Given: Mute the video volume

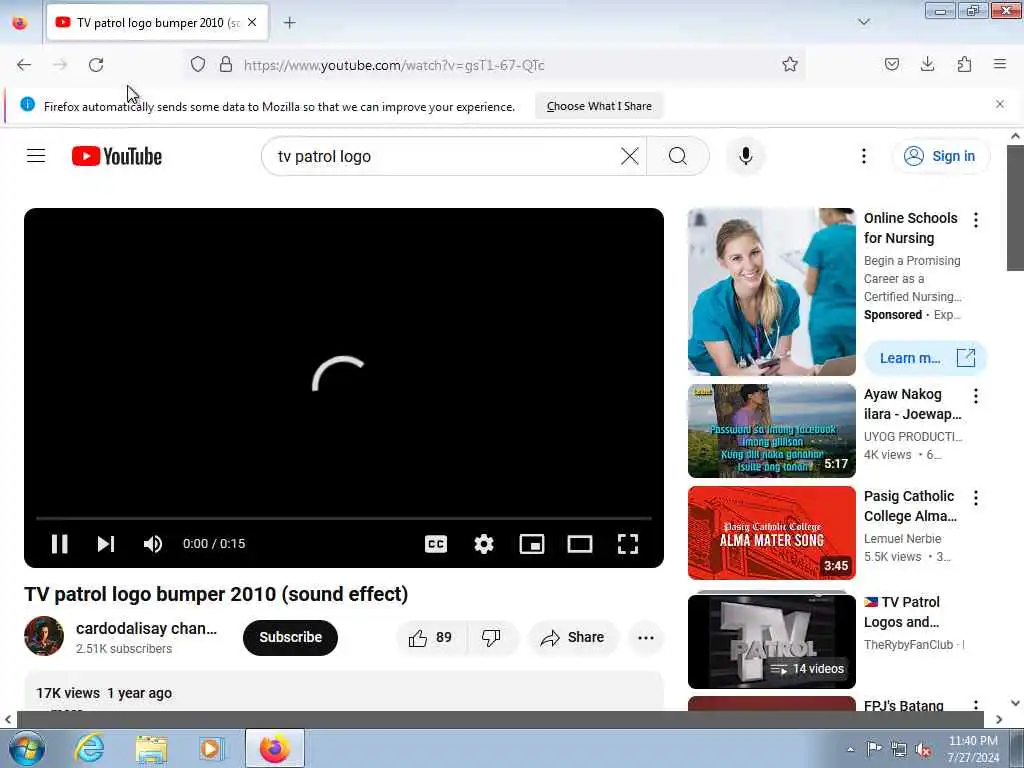Looking at the screenshot, I should [x=153, y=543].
